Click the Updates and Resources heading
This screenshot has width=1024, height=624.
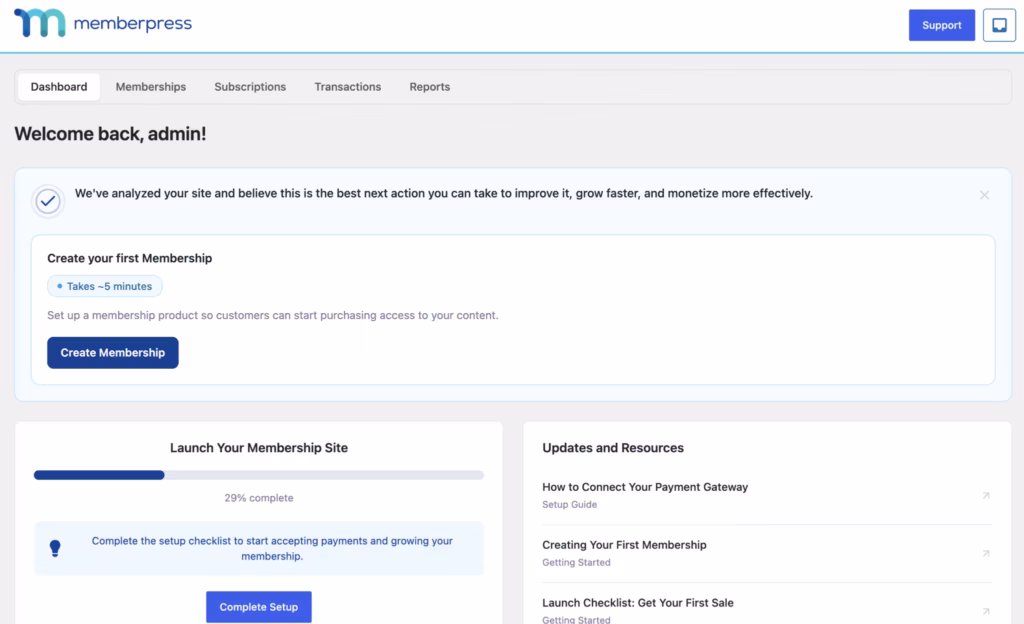tap(613, 448)
